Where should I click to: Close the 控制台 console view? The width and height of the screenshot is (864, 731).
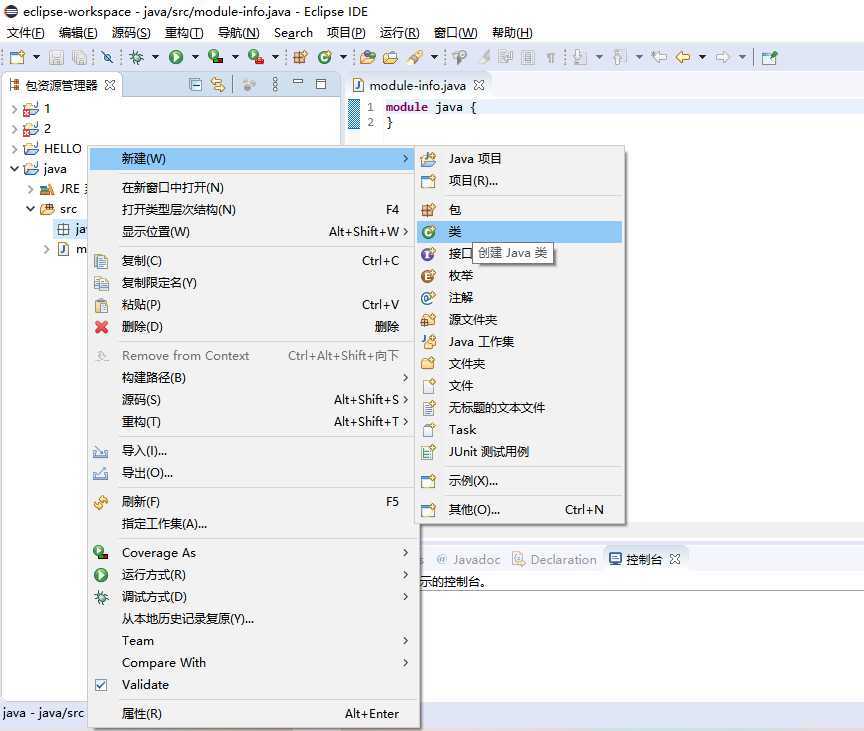point(674,559)
